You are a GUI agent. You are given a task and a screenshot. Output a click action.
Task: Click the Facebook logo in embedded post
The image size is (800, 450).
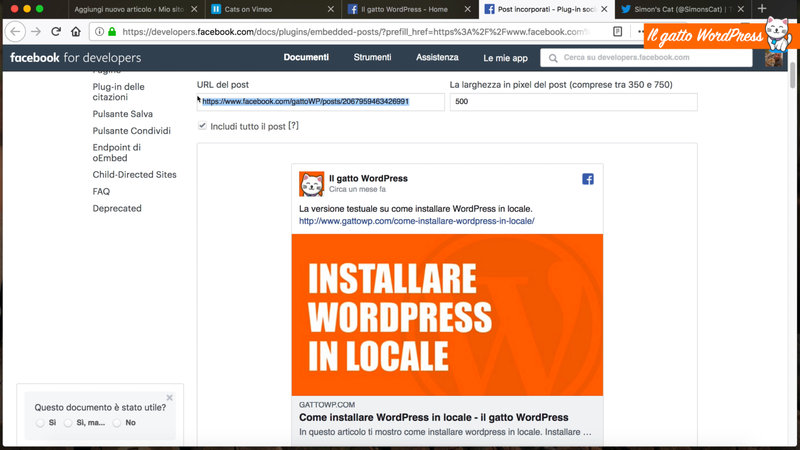tap(588, 179)
